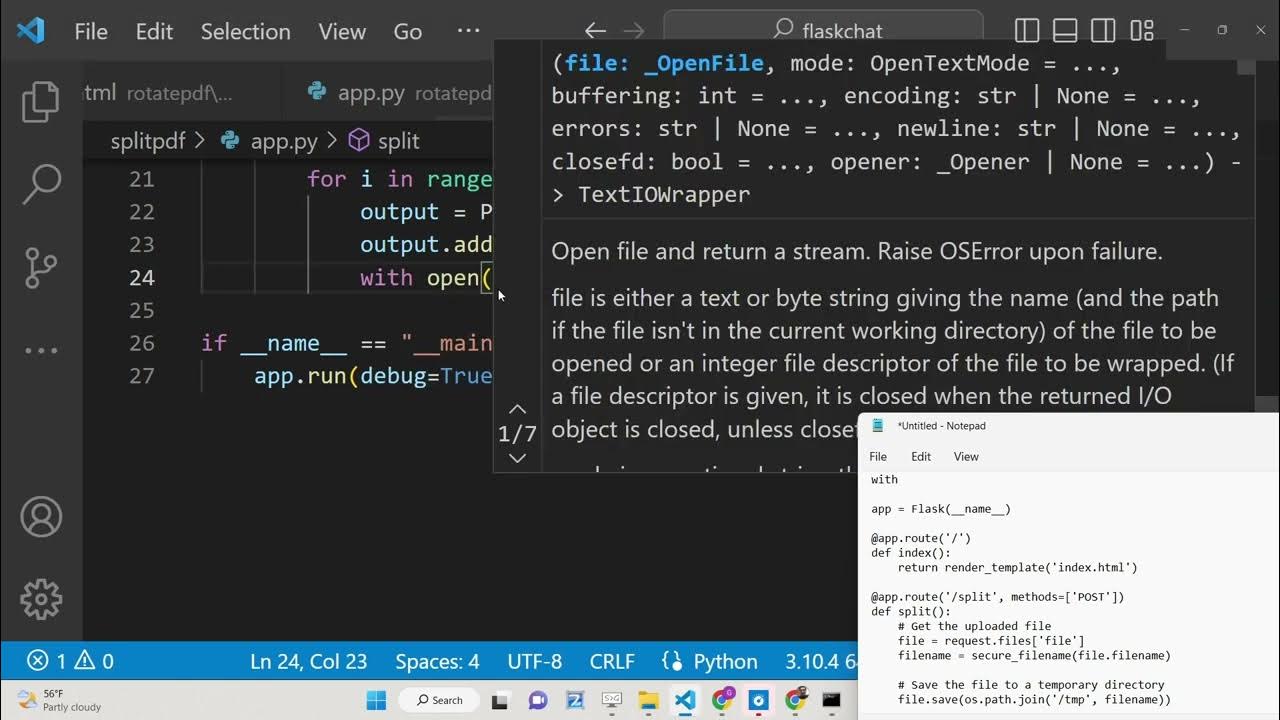The image size is (1280, 720).
Task: Toggle the secondary side bar layout icon
Action: coord(1103,31)
